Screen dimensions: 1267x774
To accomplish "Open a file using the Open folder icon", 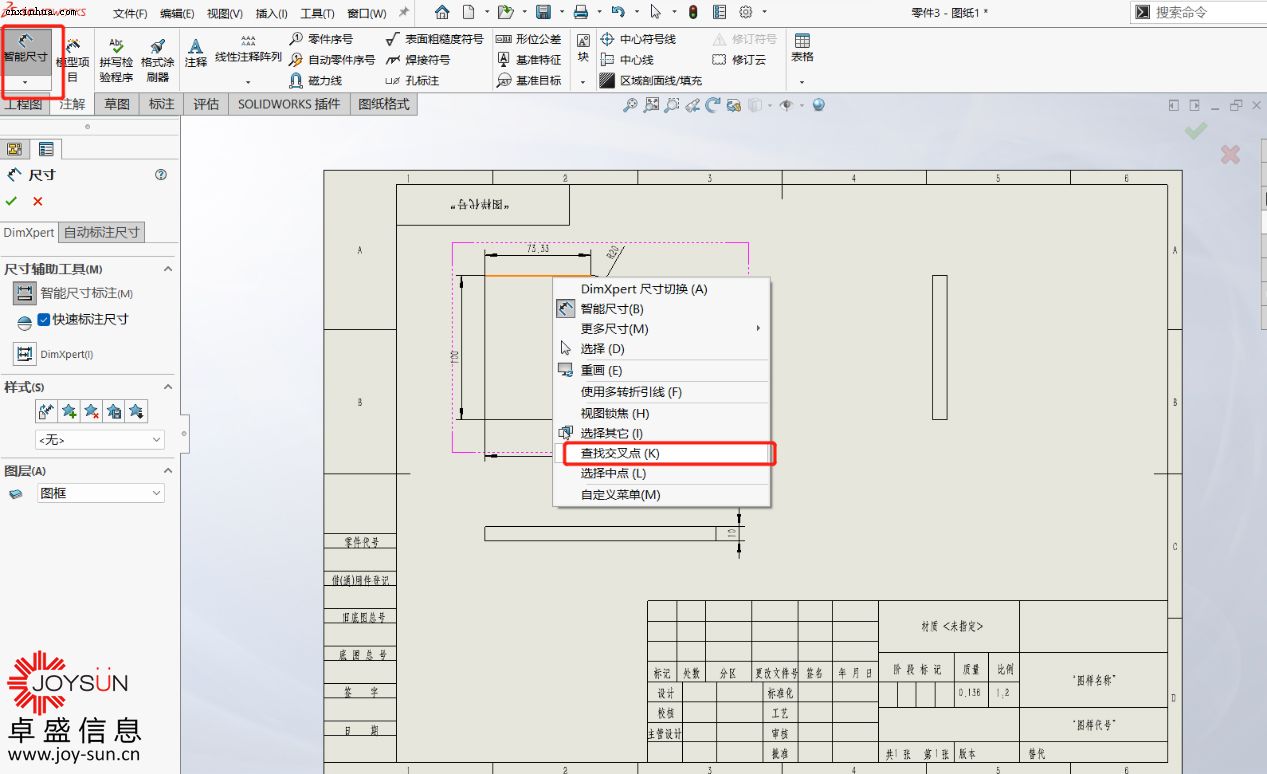I will [505, 12].
